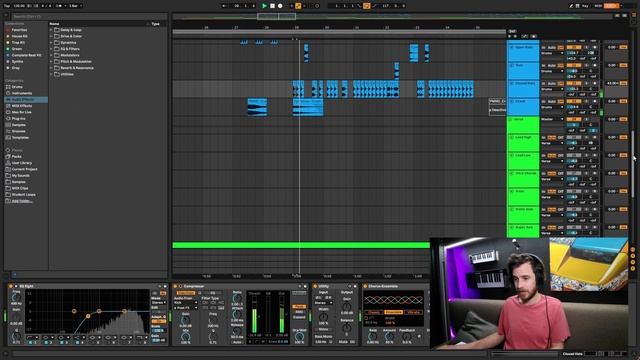The image size is (640, 360).
Task: Click the Add Folder link
Action: click(22, 201)
